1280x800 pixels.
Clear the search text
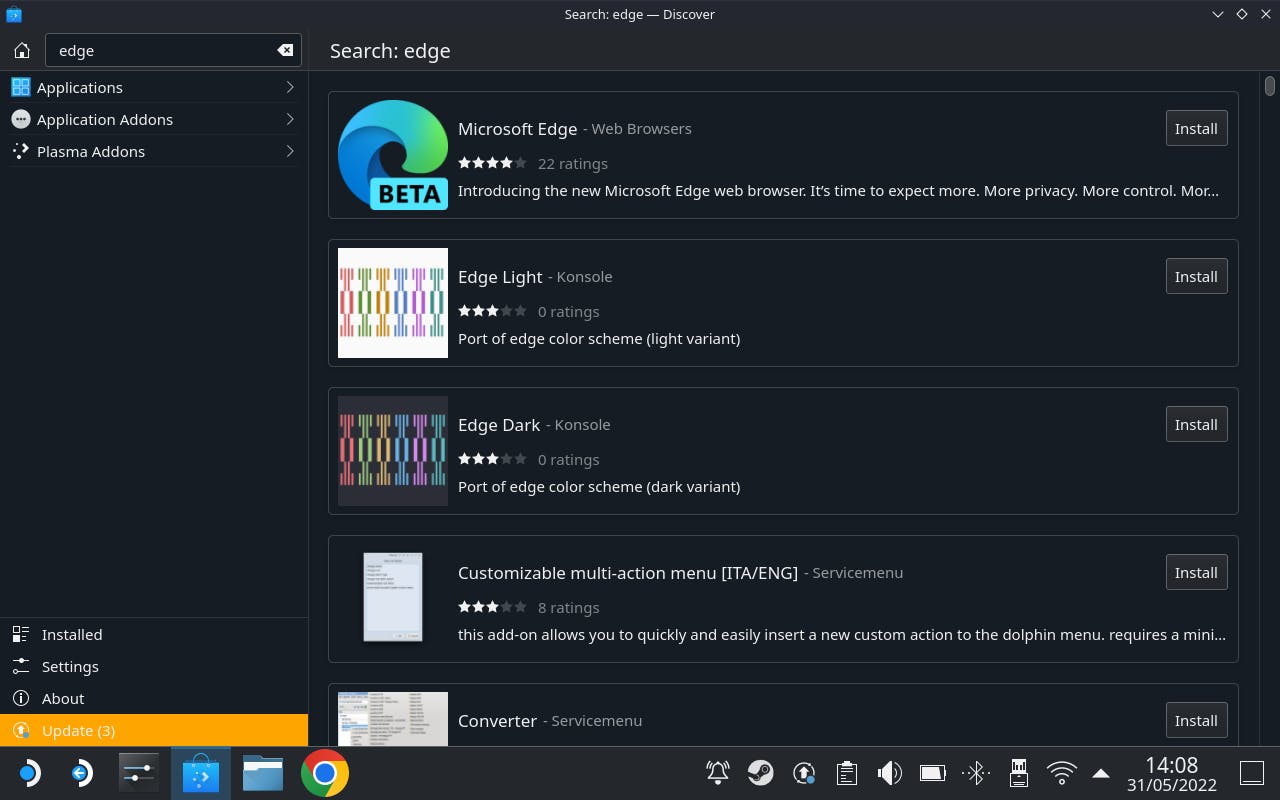[285, 51]
